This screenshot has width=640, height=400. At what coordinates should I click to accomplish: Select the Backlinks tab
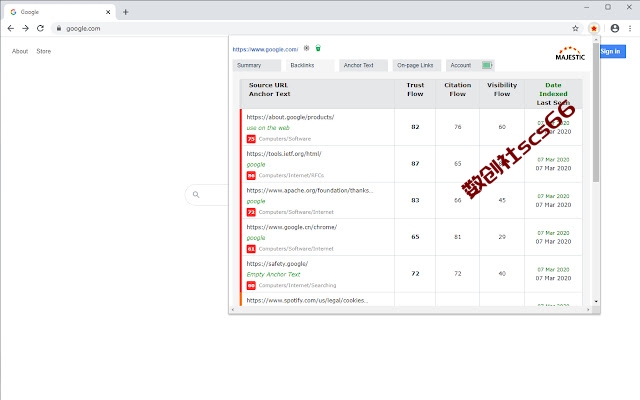pos(310,65)
